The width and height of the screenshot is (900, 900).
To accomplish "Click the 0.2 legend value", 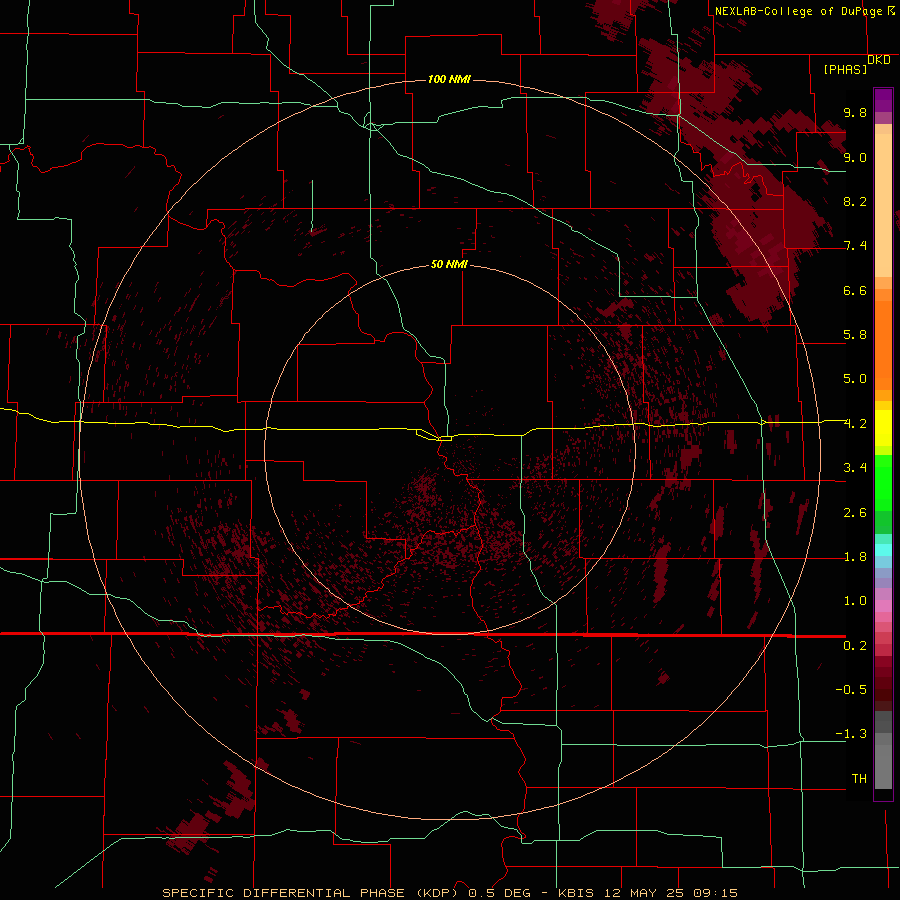I will point(855,646).
